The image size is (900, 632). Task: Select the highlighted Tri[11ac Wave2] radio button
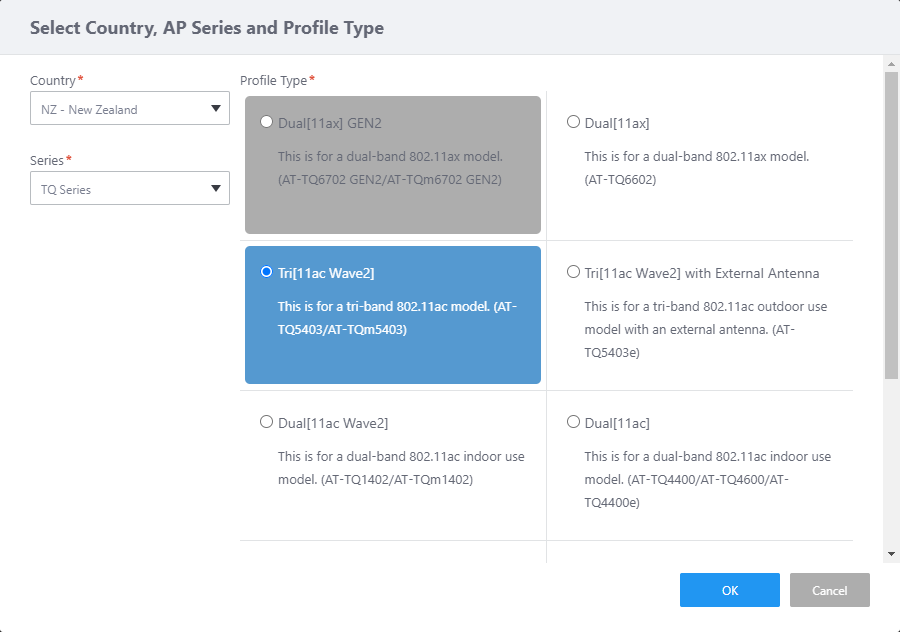[266, 272]
